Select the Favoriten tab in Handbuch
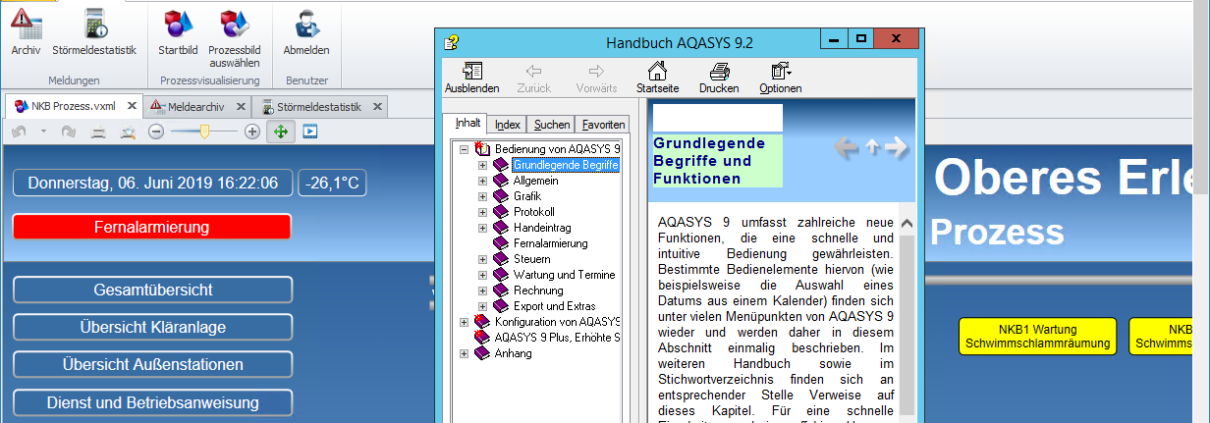The width and height of the screenshot is (1210, 423). [x=603, y=125]
